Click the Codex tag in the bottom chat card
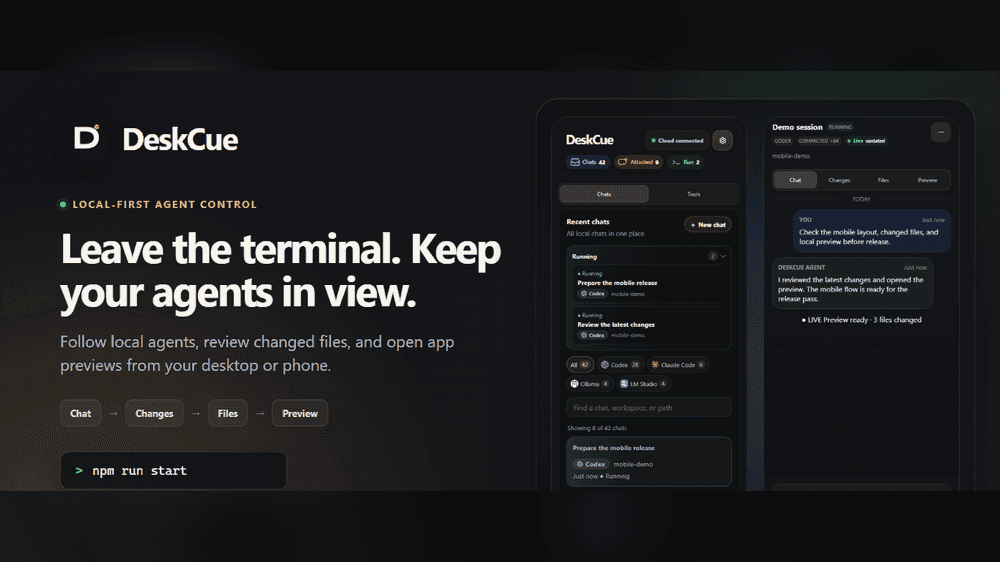This screenshot has height=562, width=1000. pyautogui.click(x=591, y=464)
